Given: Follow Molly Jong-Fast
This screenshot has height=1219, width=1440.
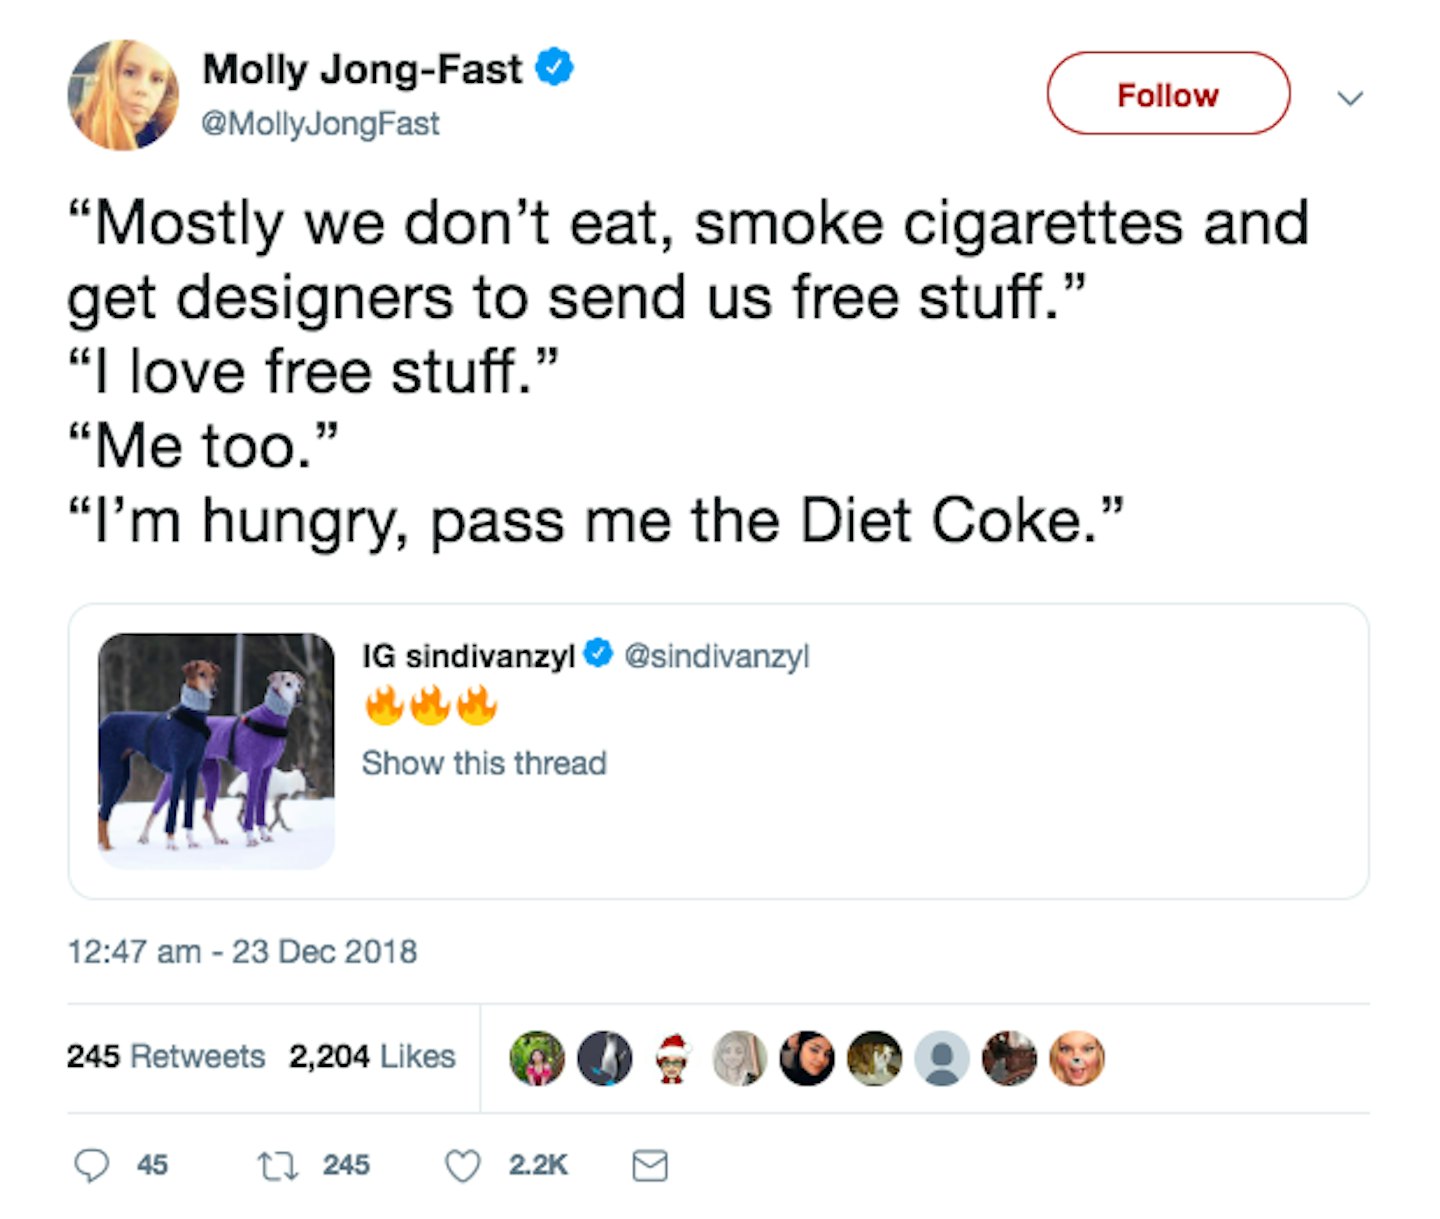Looking at the screenshot, I should pyautogui.click(x=1168, y=94).
